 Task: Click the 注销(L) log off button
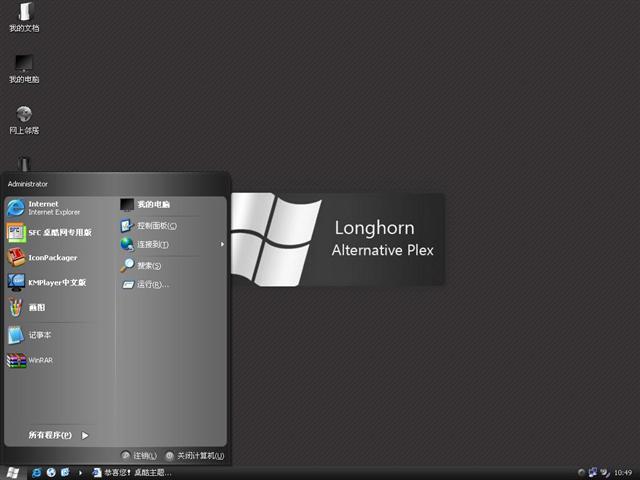click(x=139, y=456)
